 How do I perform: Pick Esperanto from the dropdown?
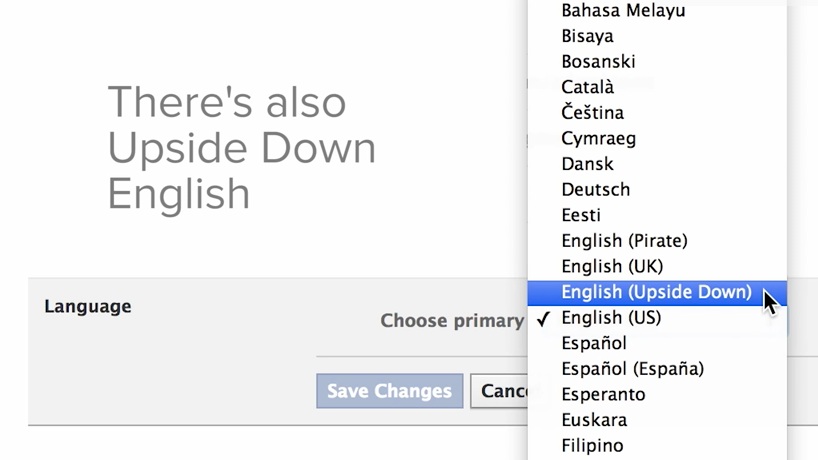point(603,394)
